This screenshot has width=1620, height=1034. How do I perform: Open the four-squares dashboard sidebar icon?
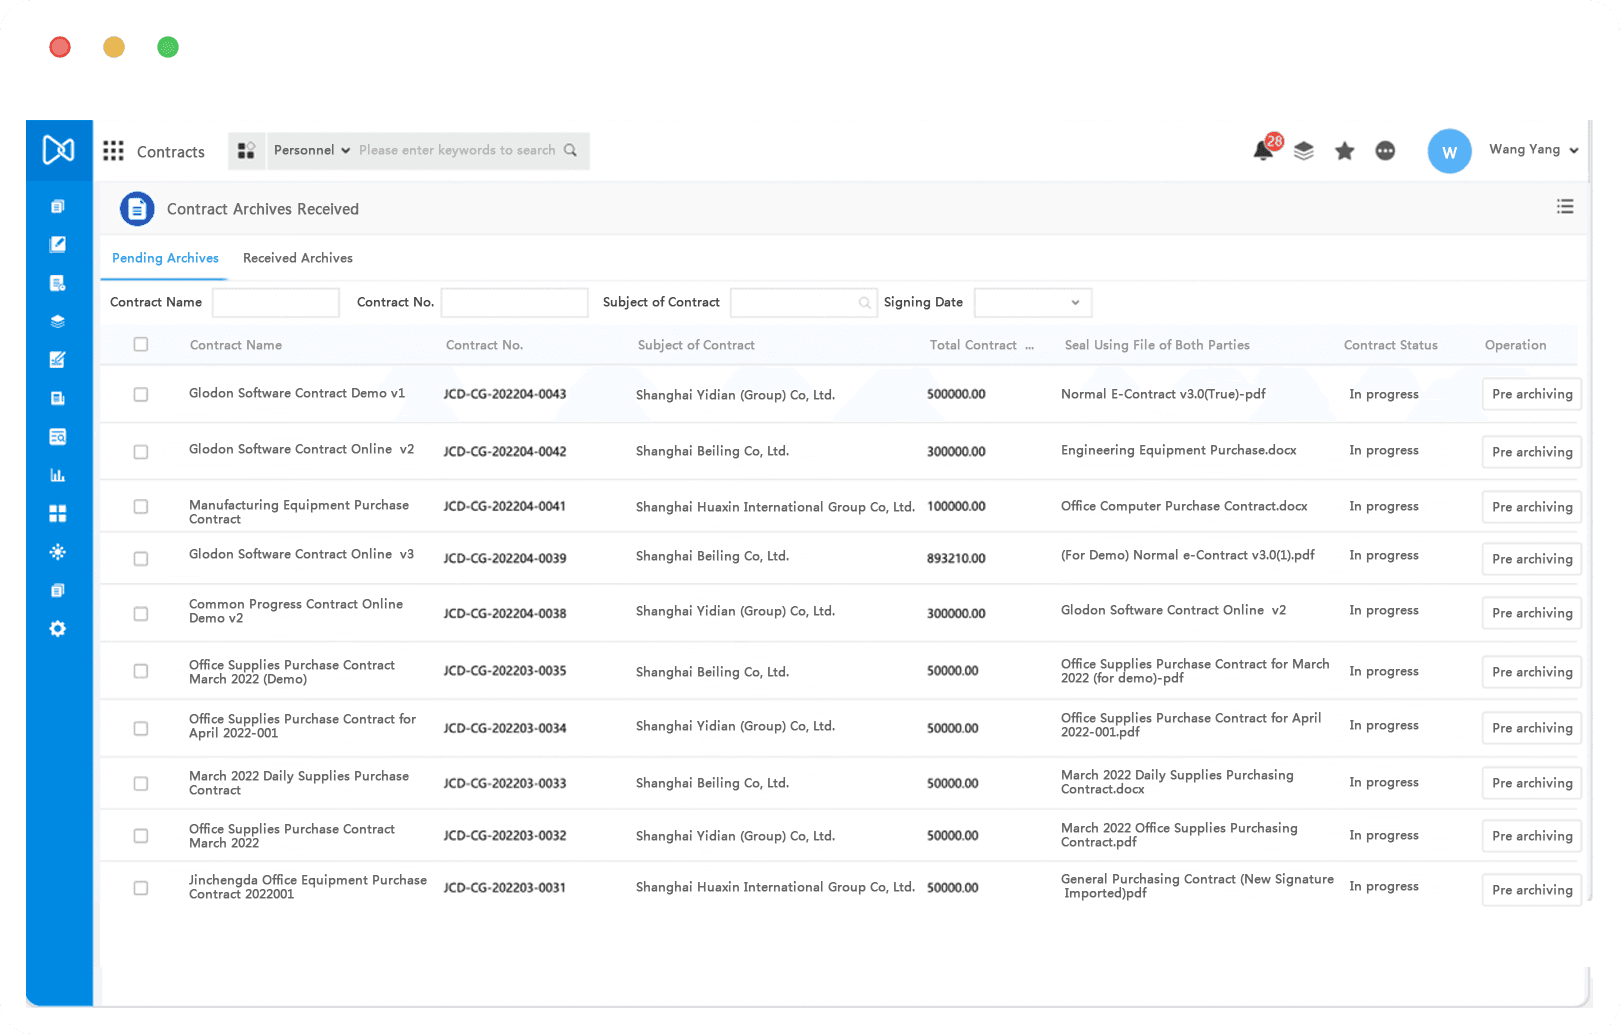[x=58, y=513]
